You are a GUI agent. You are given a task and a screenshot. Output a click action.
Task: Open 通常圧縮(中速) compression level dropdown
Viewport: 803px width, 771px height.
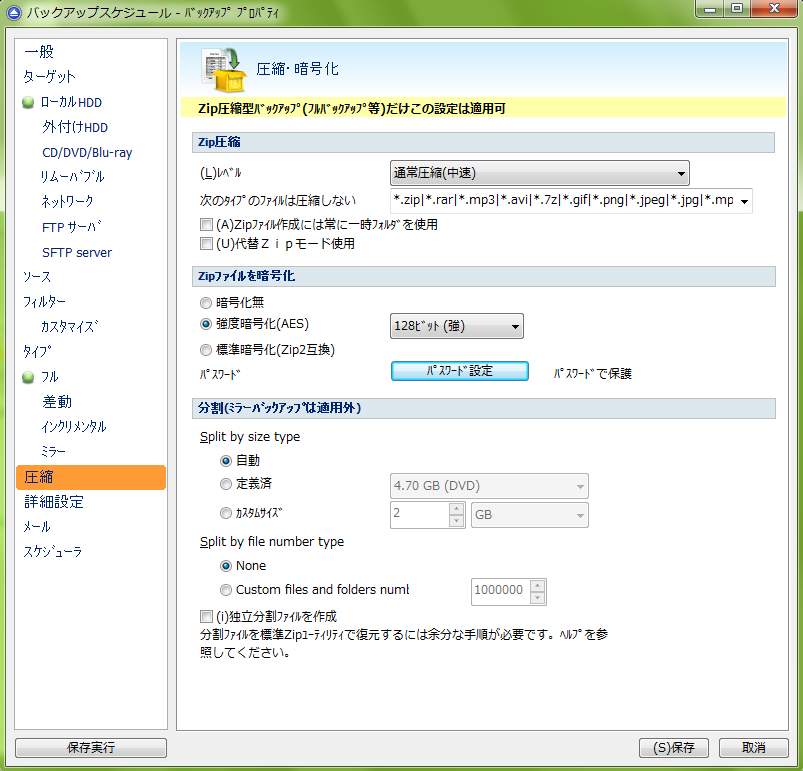coord(538,173)
